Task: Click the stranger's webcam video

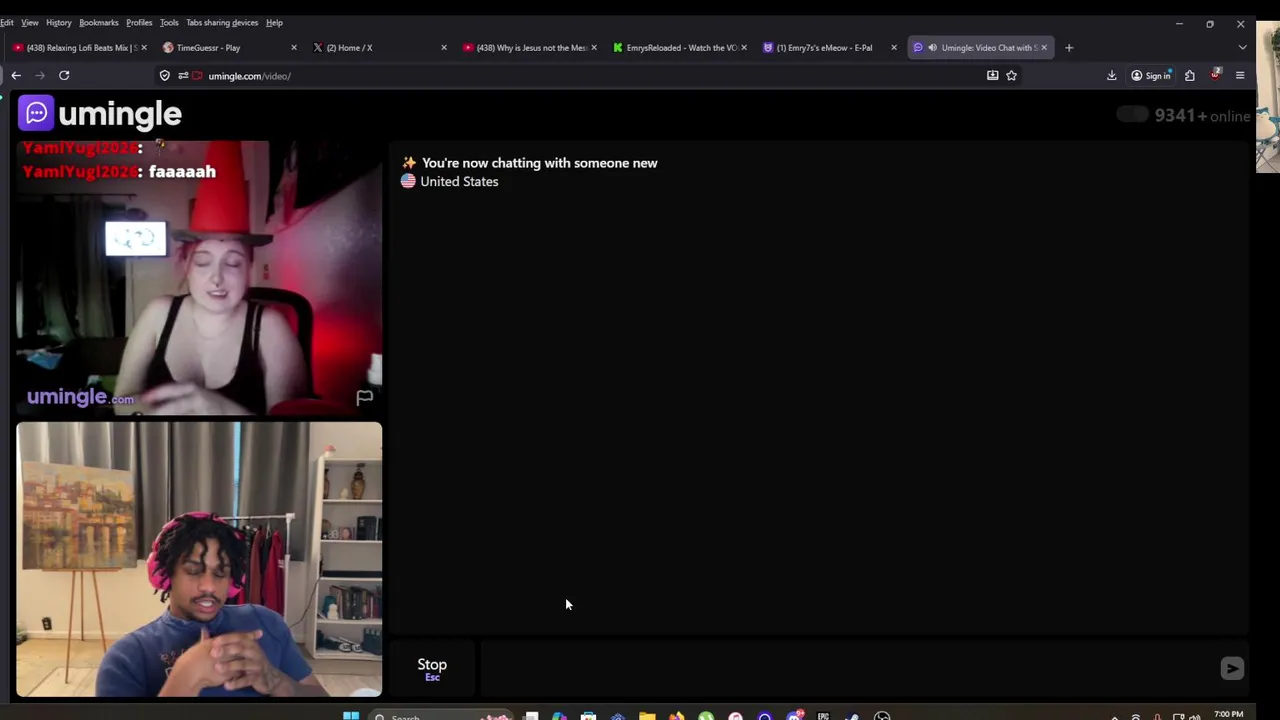Action: (x=199, y=277)
